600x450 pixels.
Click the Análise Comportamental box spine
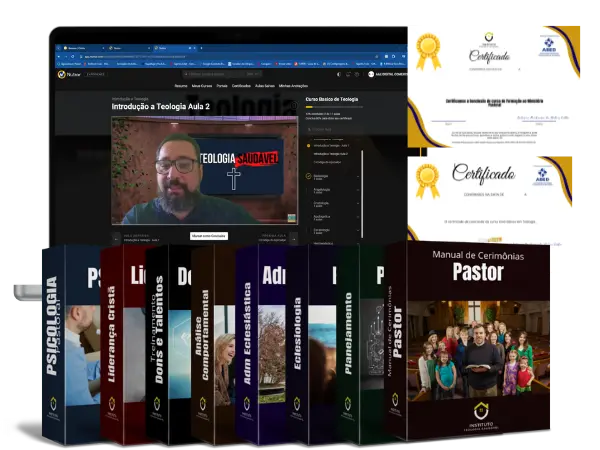point(203,346)
